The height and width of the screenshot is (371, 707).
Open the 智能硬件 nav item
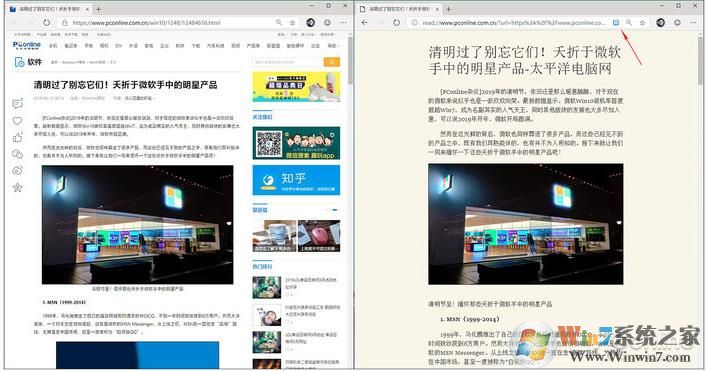(295, 46)
